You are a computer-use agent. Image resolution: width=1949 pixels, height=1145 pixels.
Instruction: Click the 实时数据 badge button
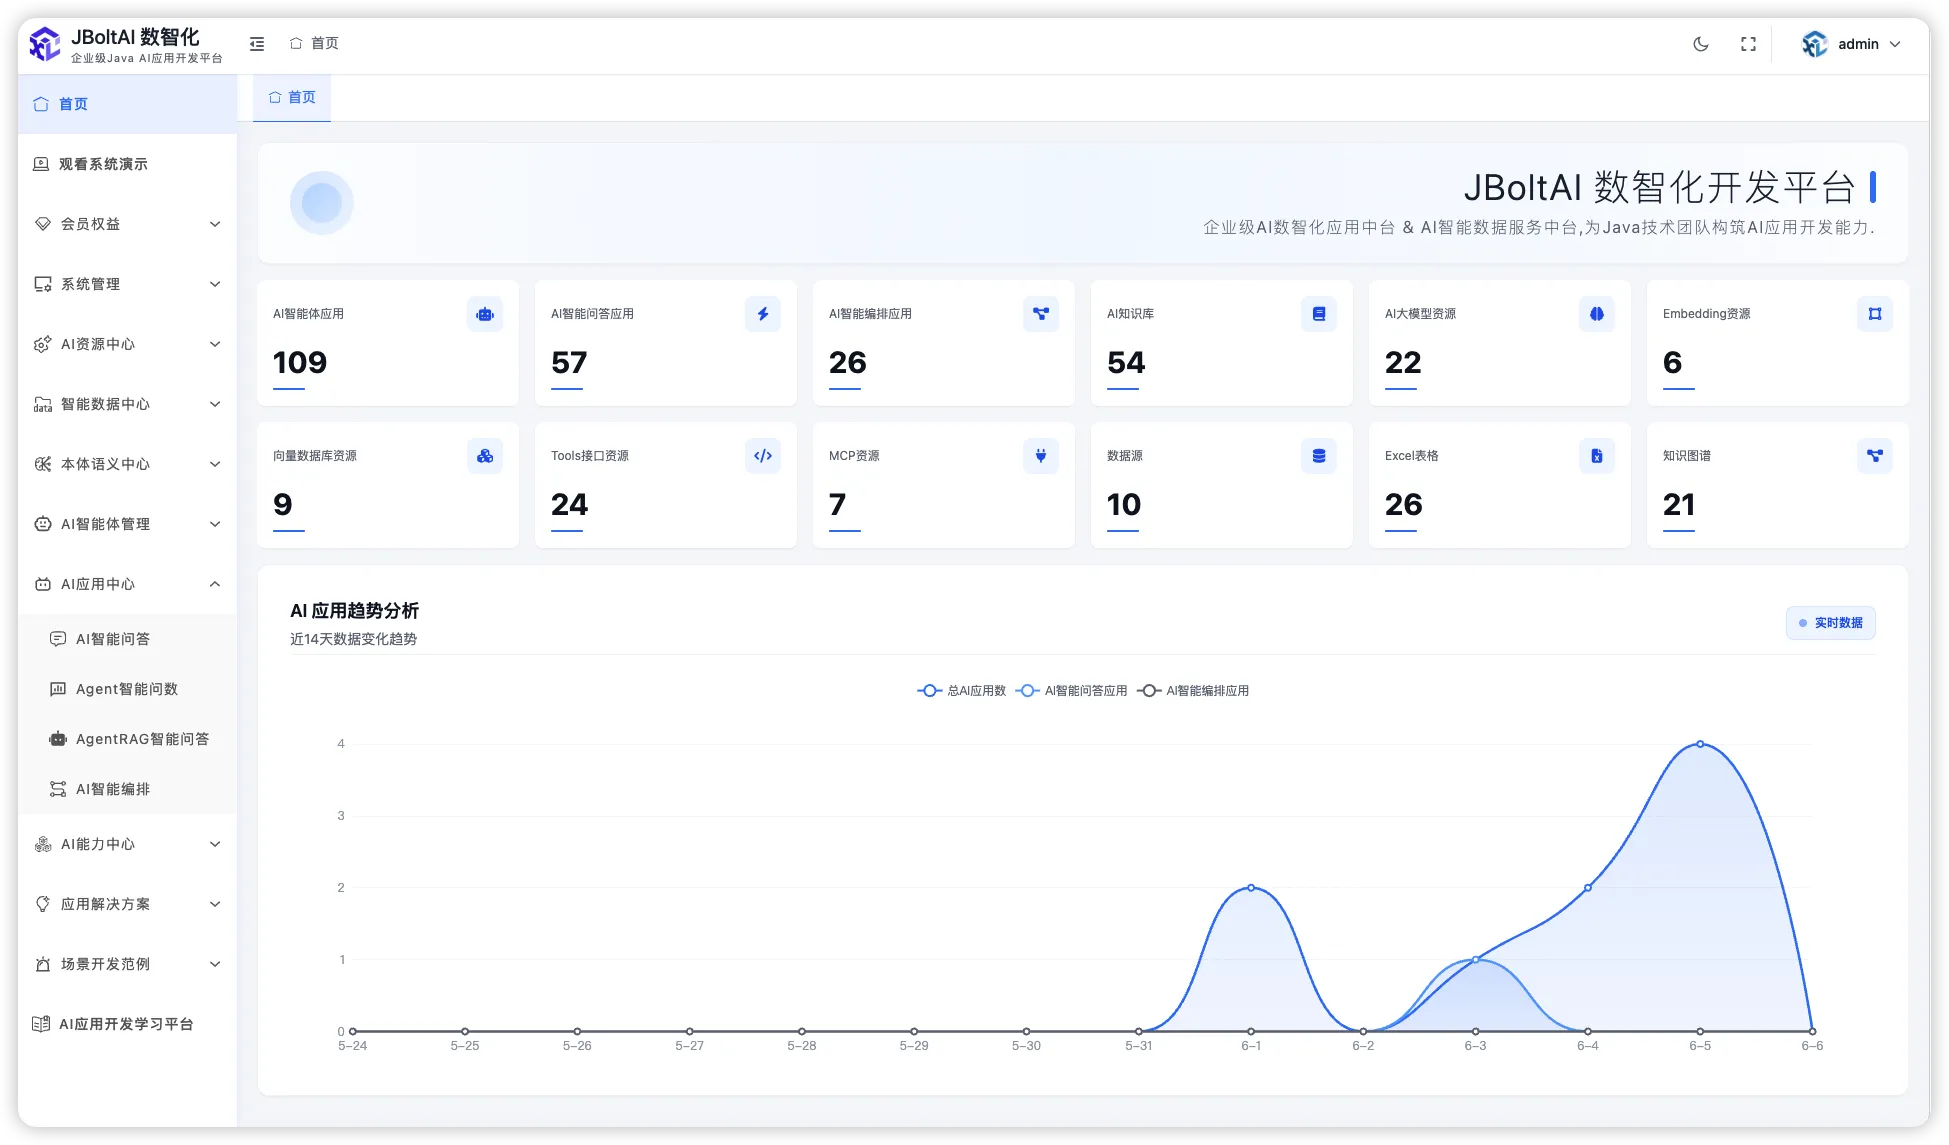click(x=1830, y=623)
